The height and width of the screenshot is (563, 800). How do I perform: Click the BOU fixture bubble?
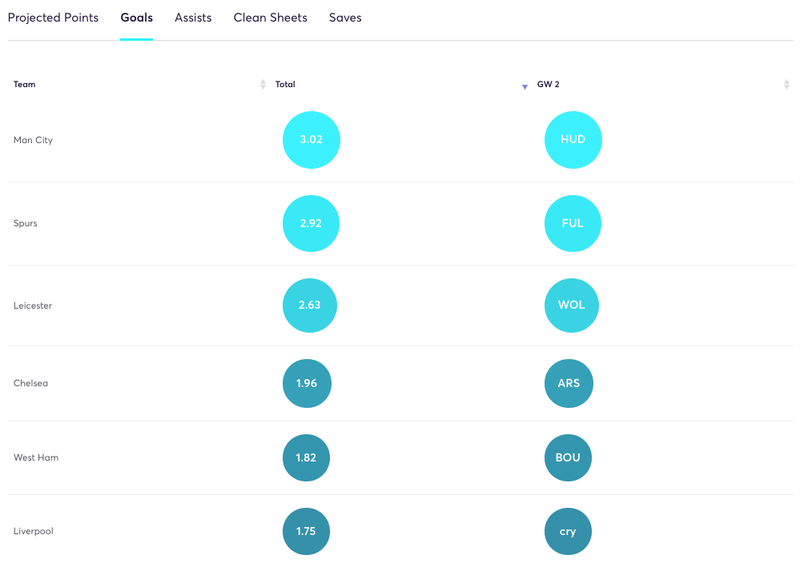[x=568, y=458]
